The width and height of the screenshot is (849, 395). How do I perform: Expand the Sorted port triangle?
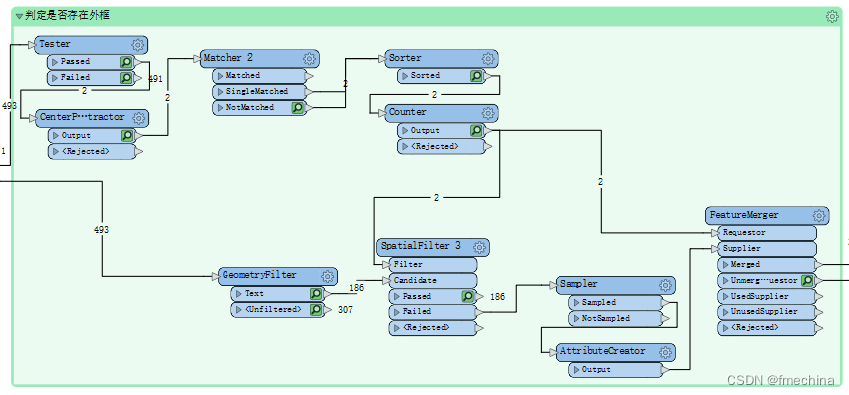coord(406,76)
